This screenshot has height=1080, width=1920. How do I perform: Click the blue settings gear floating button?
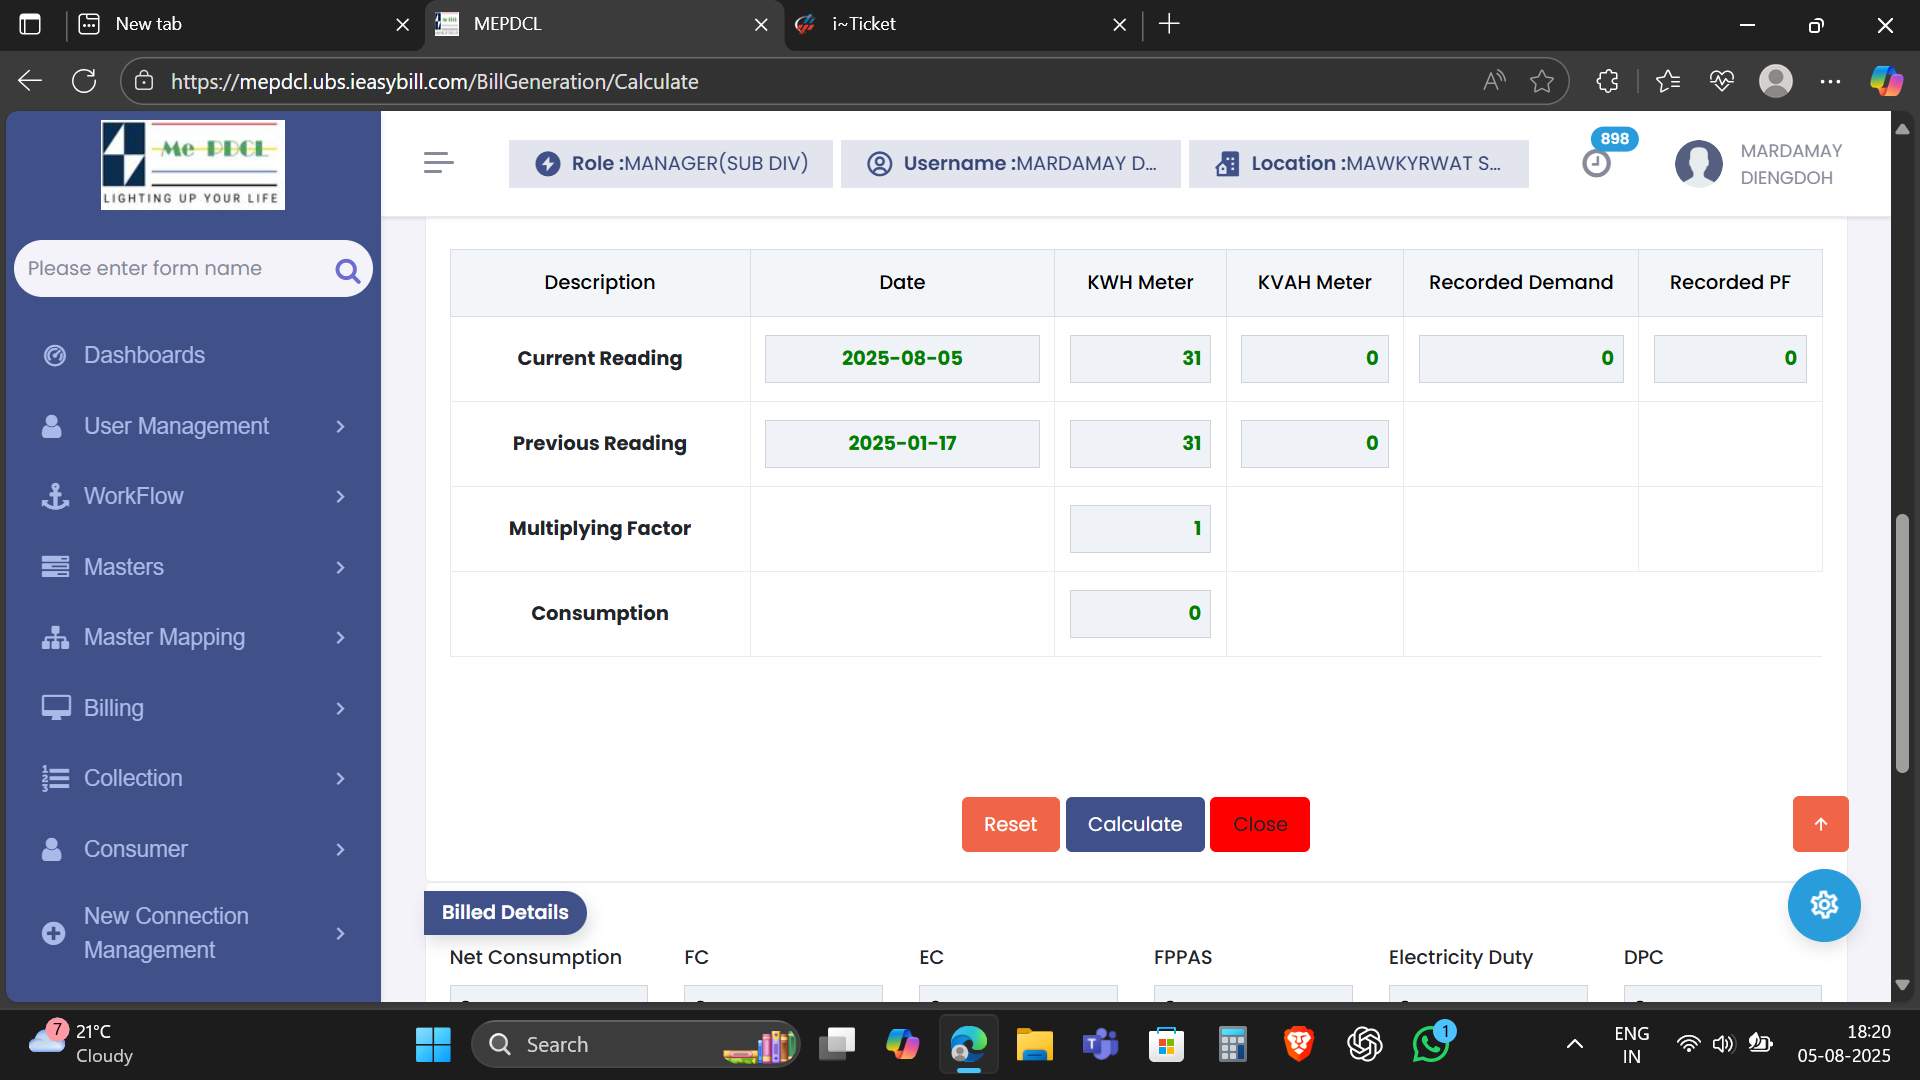[1823, 905]
